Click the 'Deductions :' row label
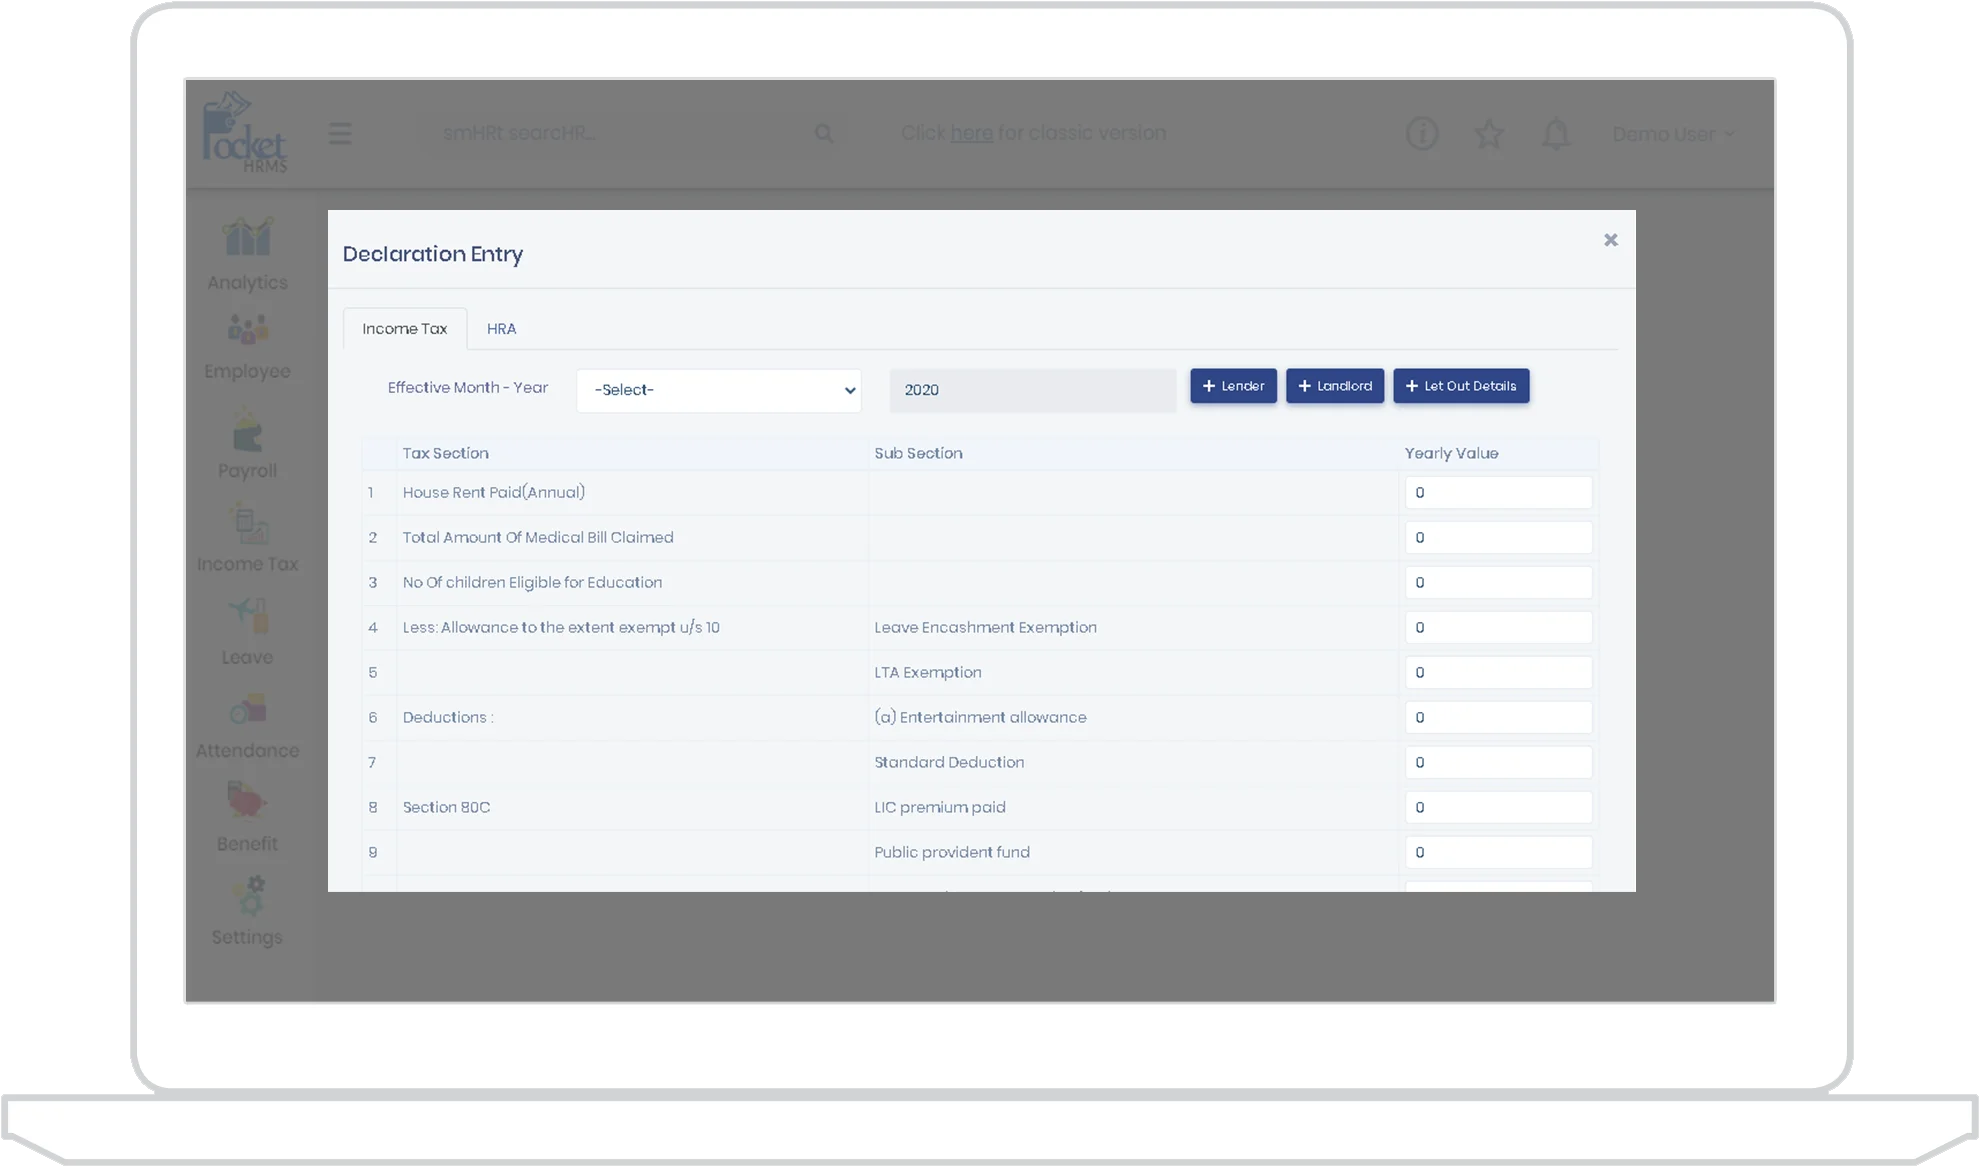 448,718
